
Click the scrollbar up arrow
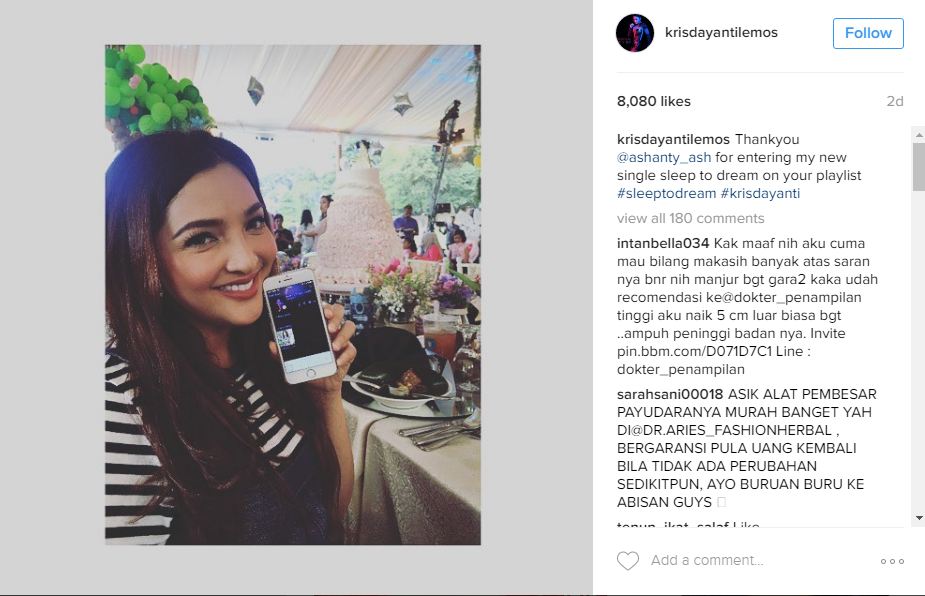click(919, 135)
